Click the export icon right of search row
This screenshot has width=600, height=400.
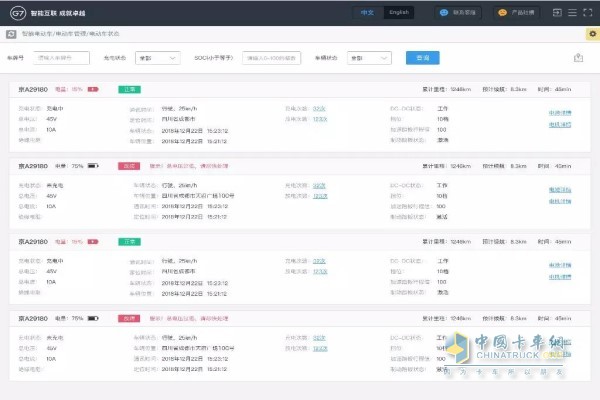pos(579,57)
